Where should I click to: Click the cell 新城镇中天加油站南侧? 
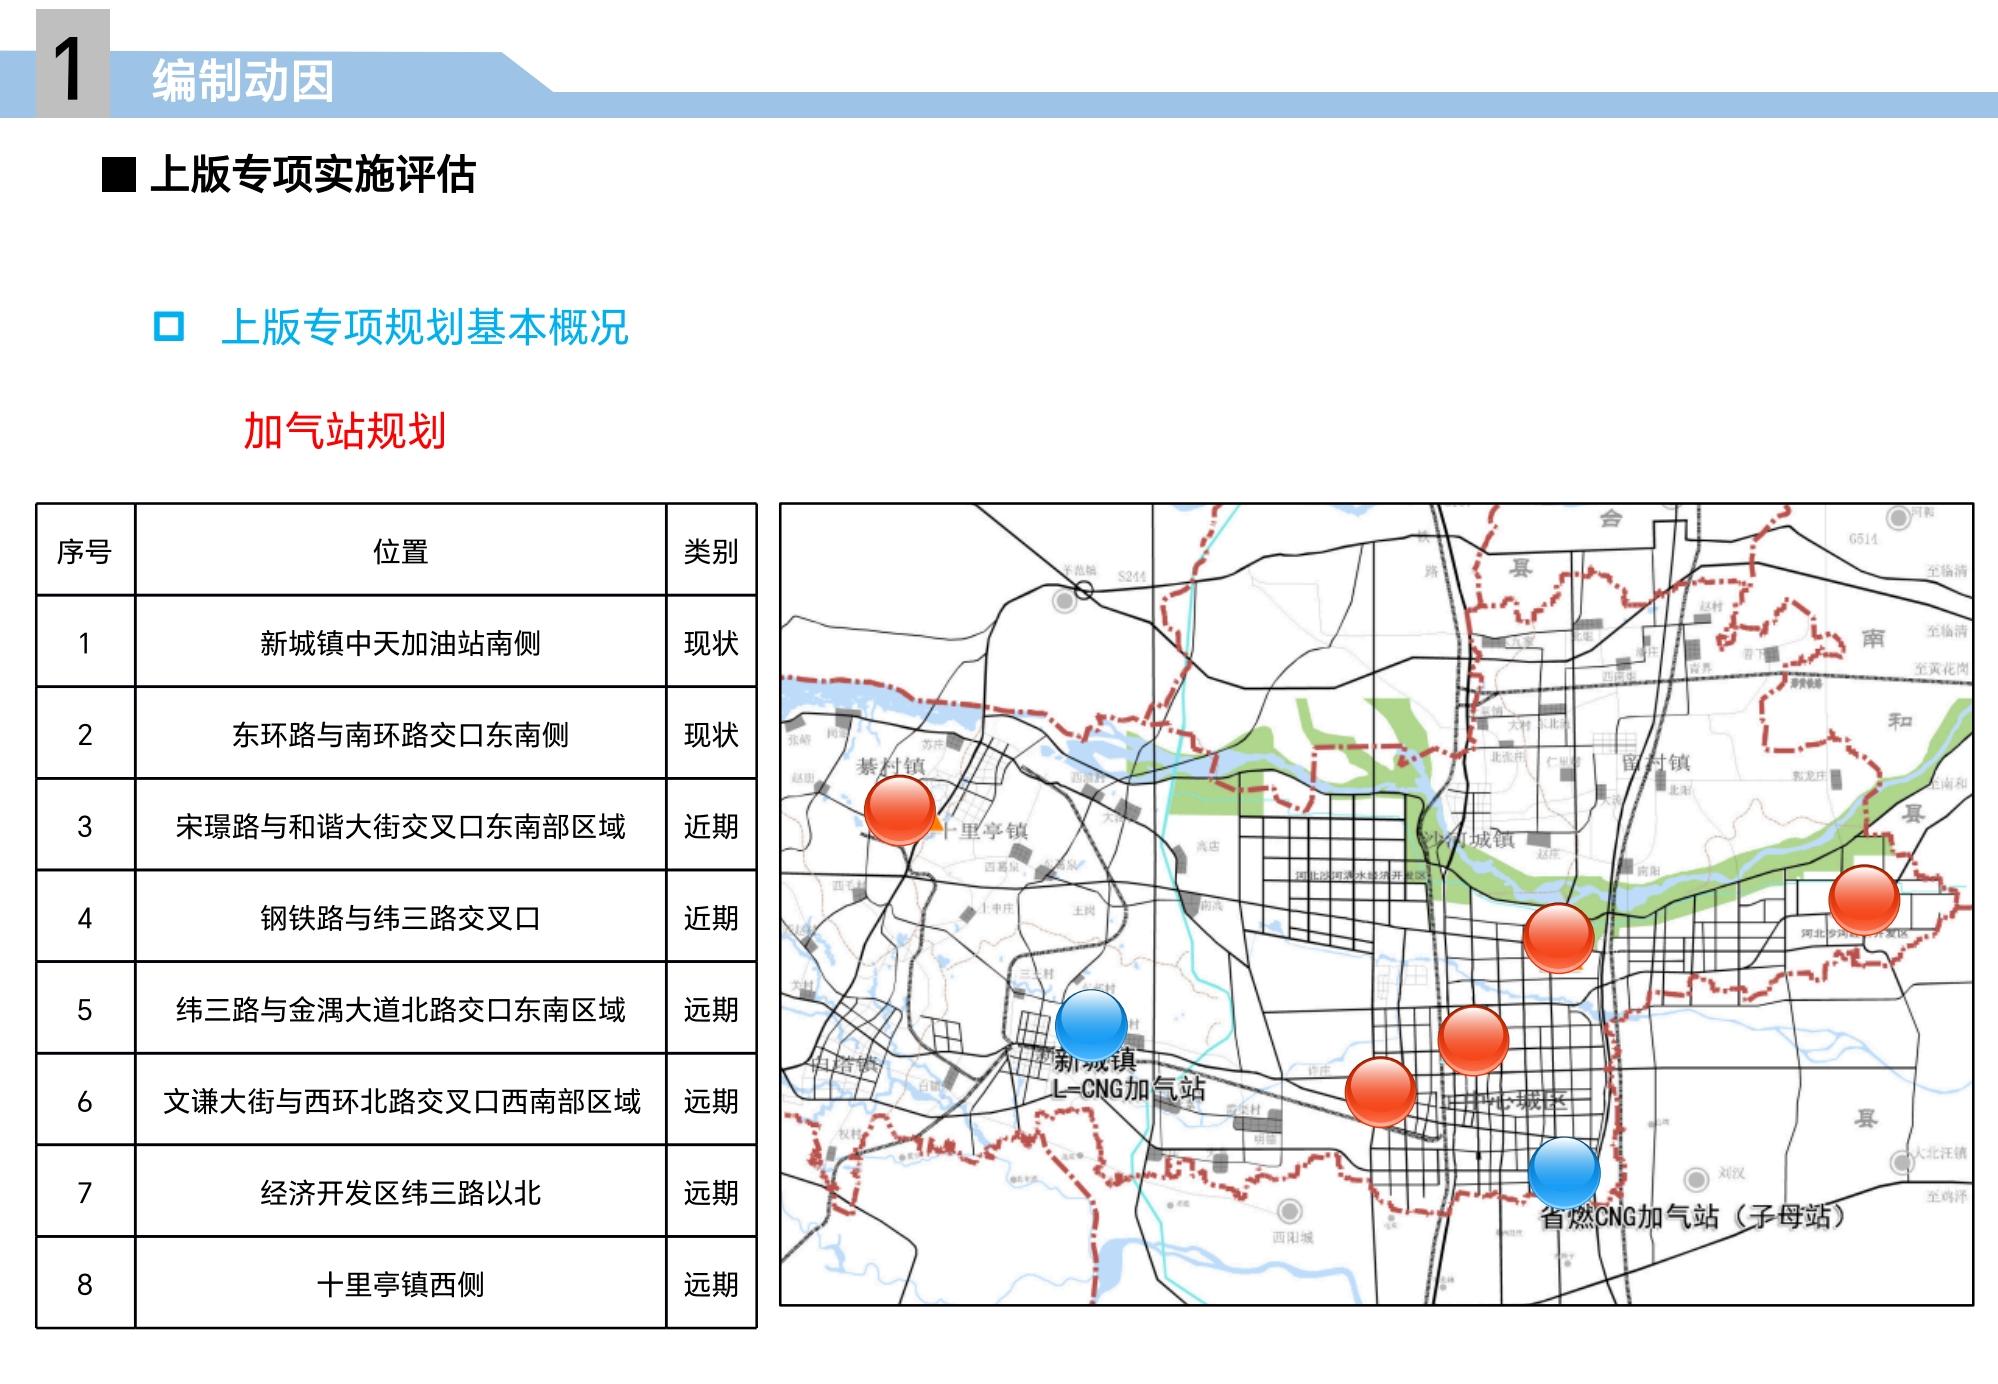(400, 643)
